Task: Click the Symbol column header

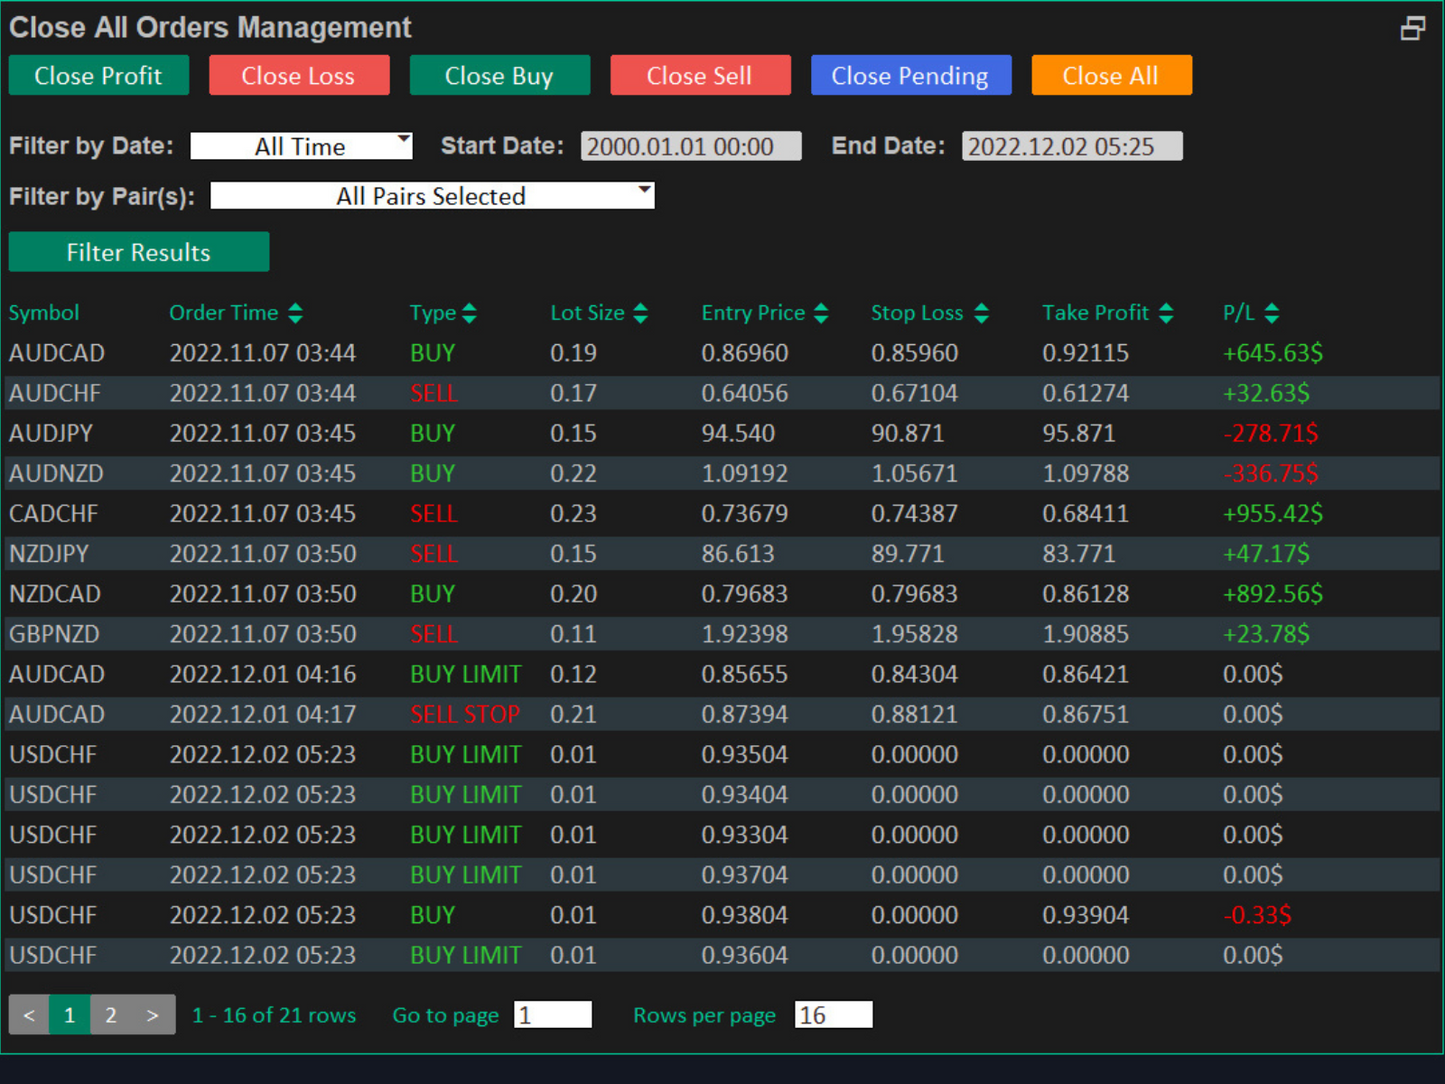Action: pyautogui.click(x=44, y=313)
